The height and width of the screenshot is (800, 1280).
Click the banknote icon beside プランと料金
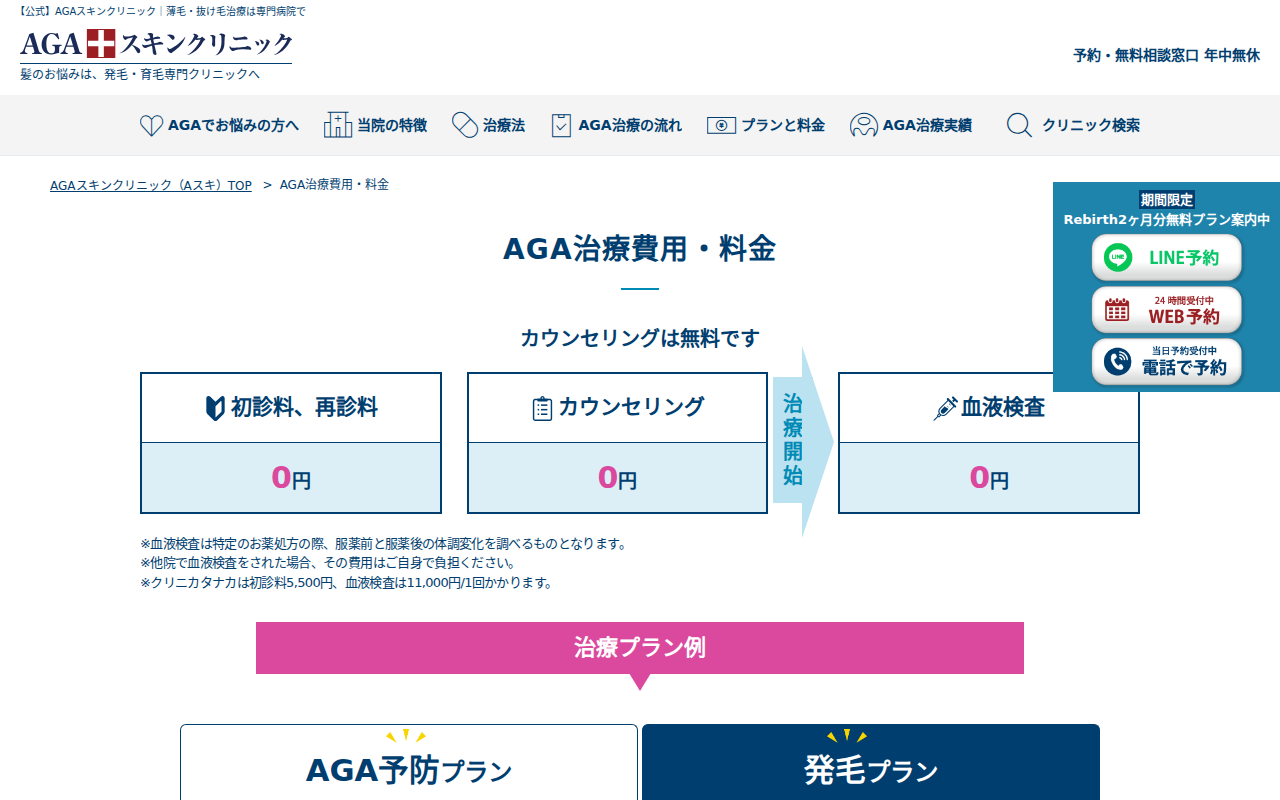pos(721,125)
